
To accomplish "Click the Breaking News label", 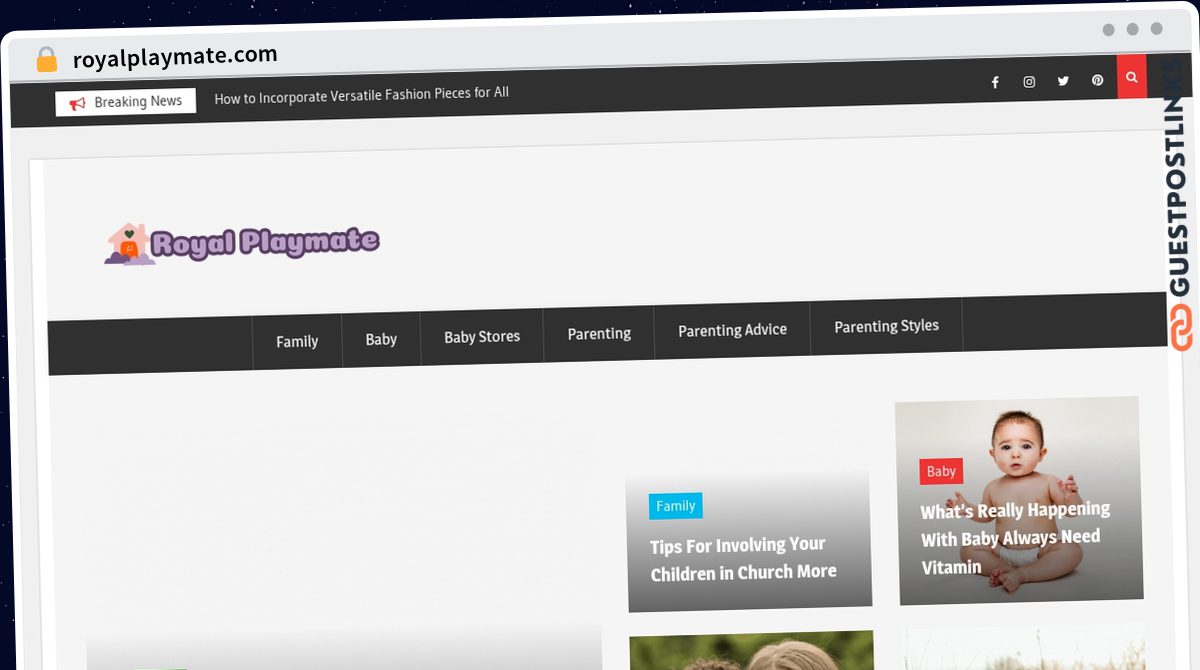I will 138,102.
